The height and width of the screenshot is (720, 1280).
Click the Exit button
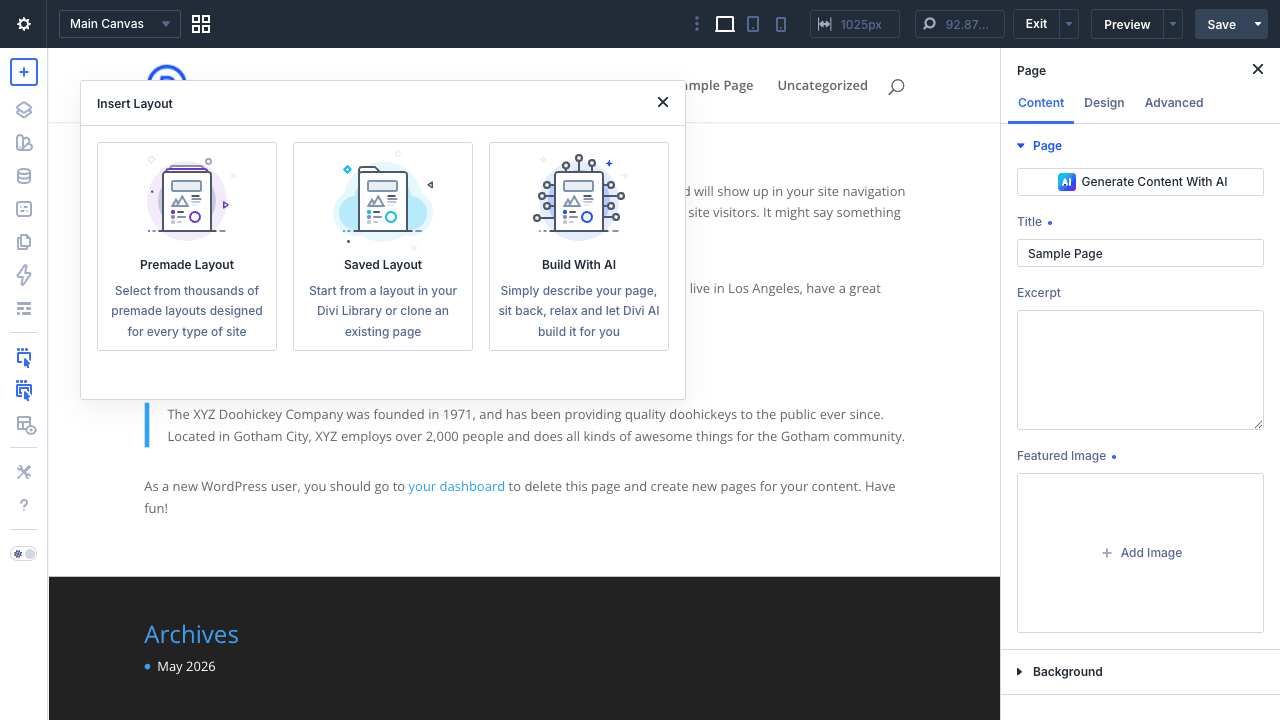pos(1037,24)
